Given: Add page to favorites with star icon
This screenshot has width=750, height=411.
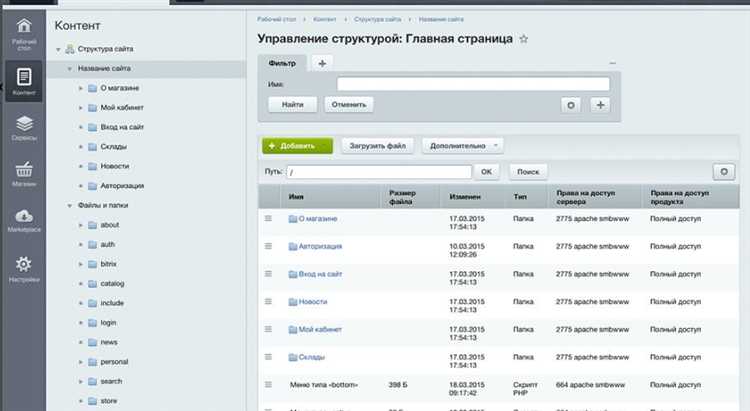Looking at the screenshot, I should [x=524, y=39].
